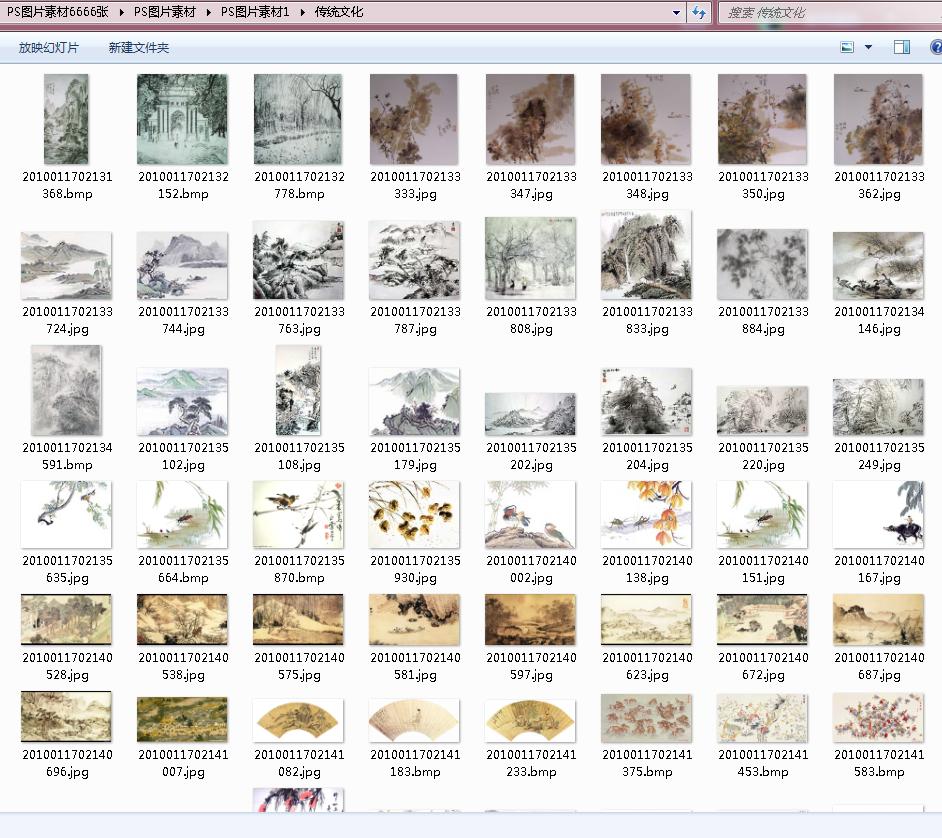Select the 2010011702132152.bmp archway thumbnail
942x838 pixels.
pos(182,119)
